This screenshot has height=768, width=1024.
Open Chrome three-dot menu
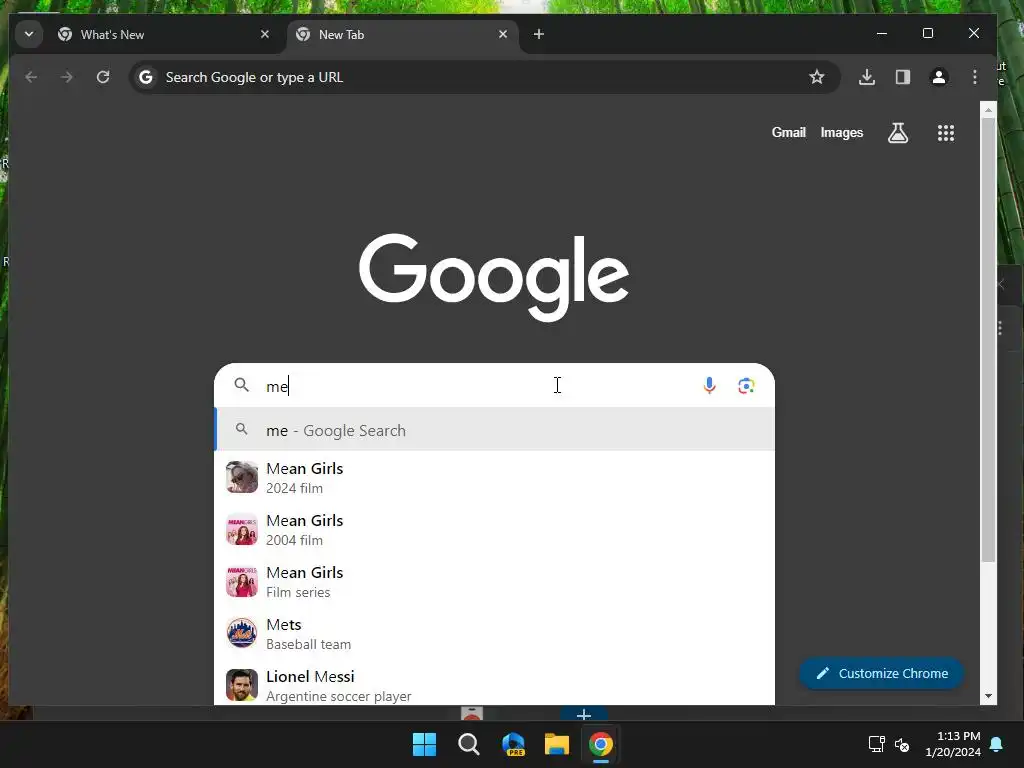[x=974, y=77]
